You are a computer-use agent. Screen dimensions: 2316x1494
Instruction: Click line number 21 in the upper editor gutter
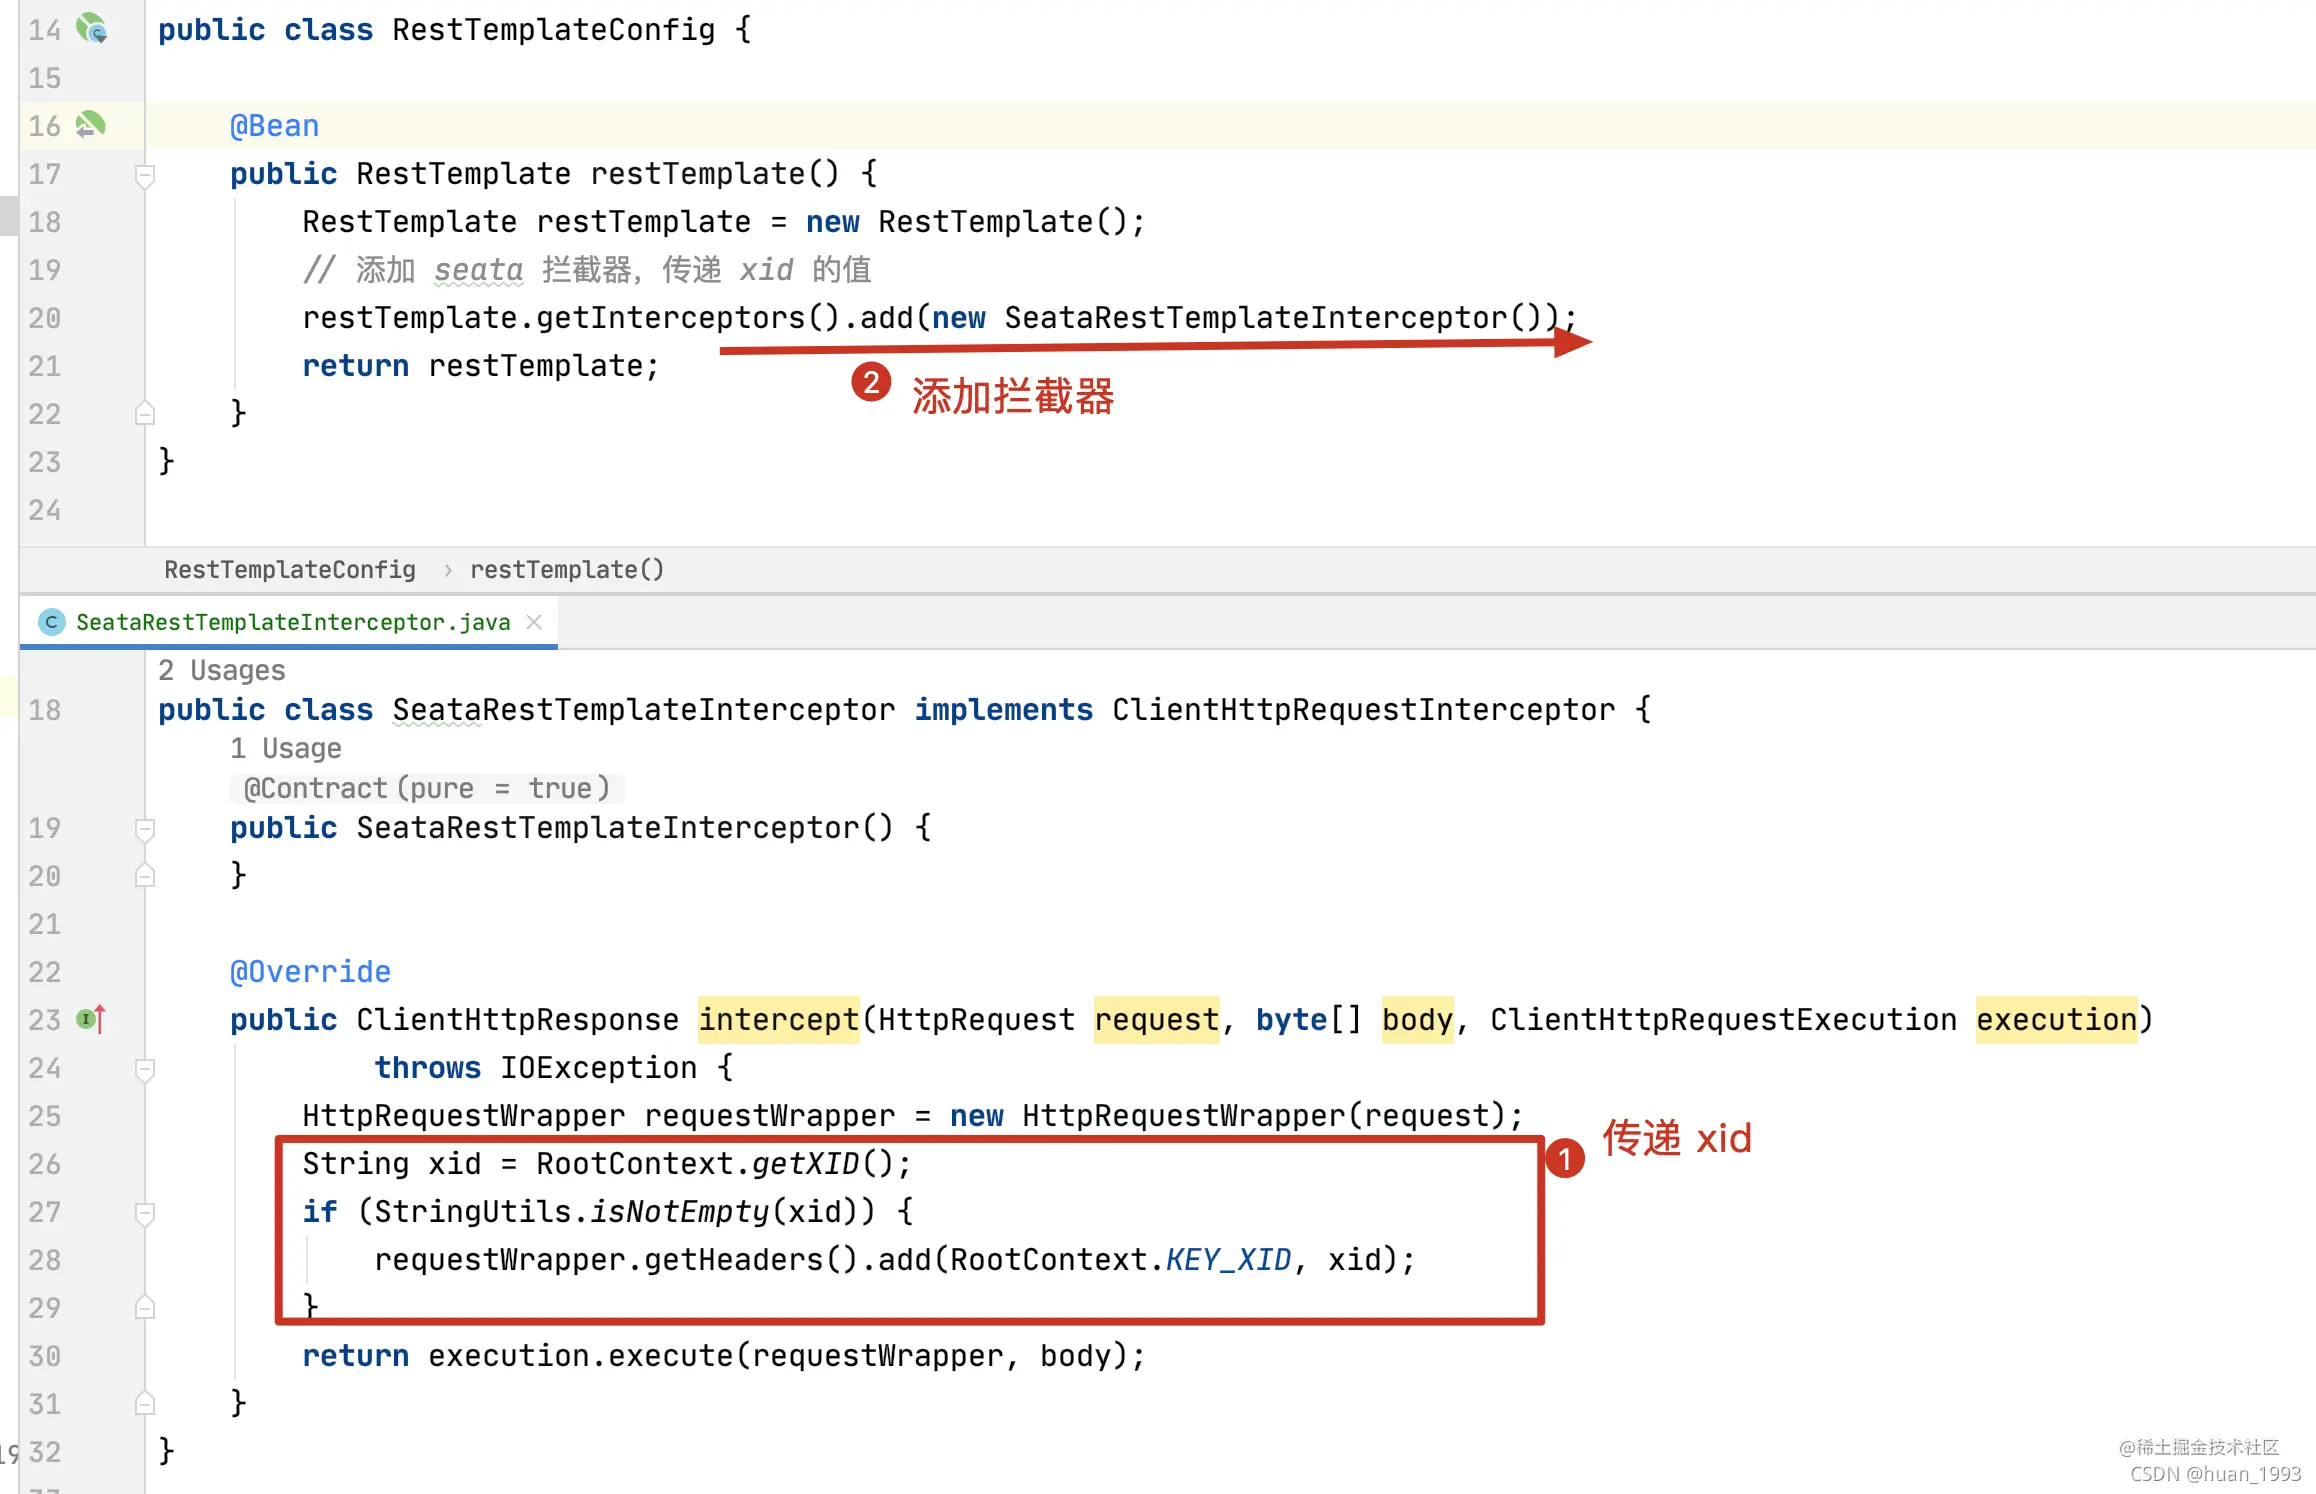point(45,366)
